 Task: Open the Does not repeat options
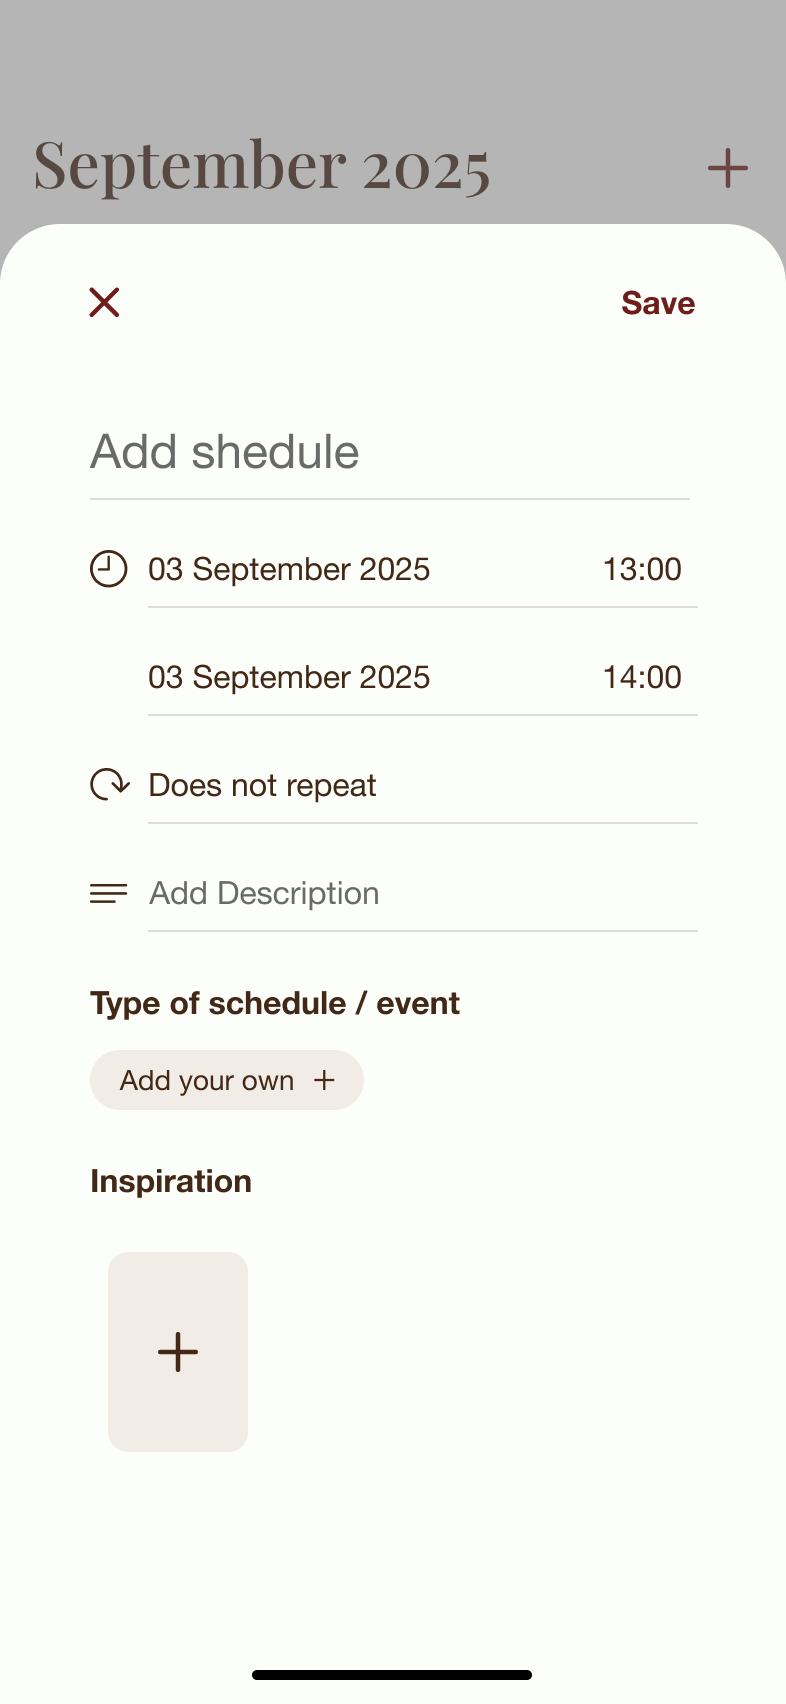263,785
